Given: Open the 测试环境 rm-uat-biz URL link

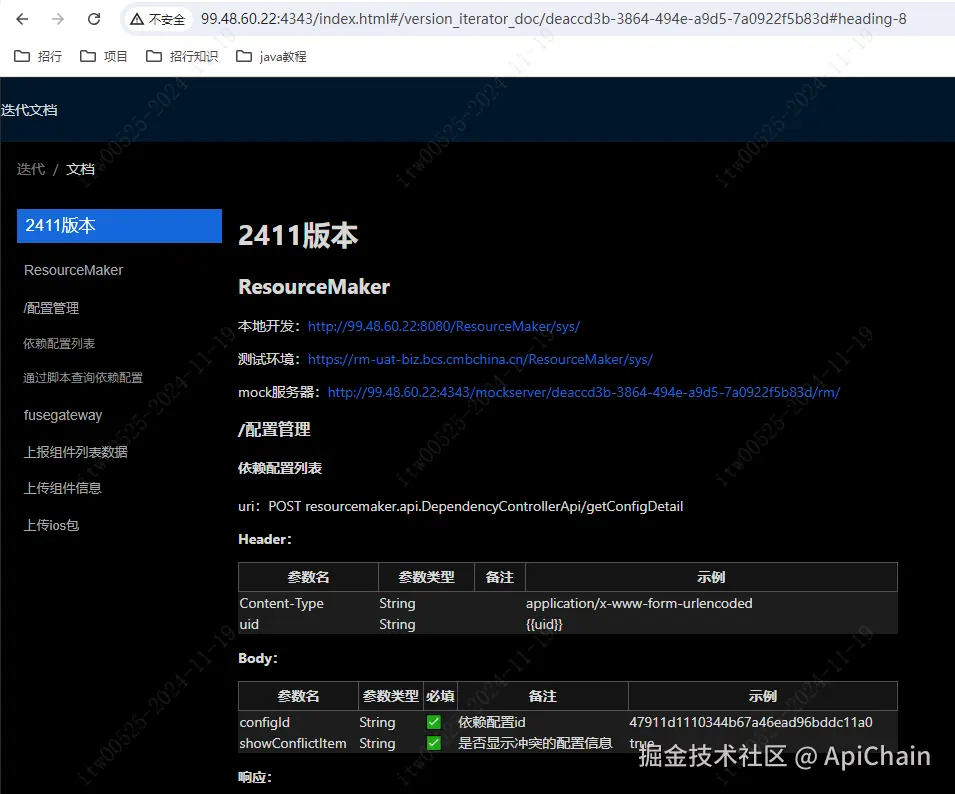Looking at the screenshot, I should (x=480, y=359).
